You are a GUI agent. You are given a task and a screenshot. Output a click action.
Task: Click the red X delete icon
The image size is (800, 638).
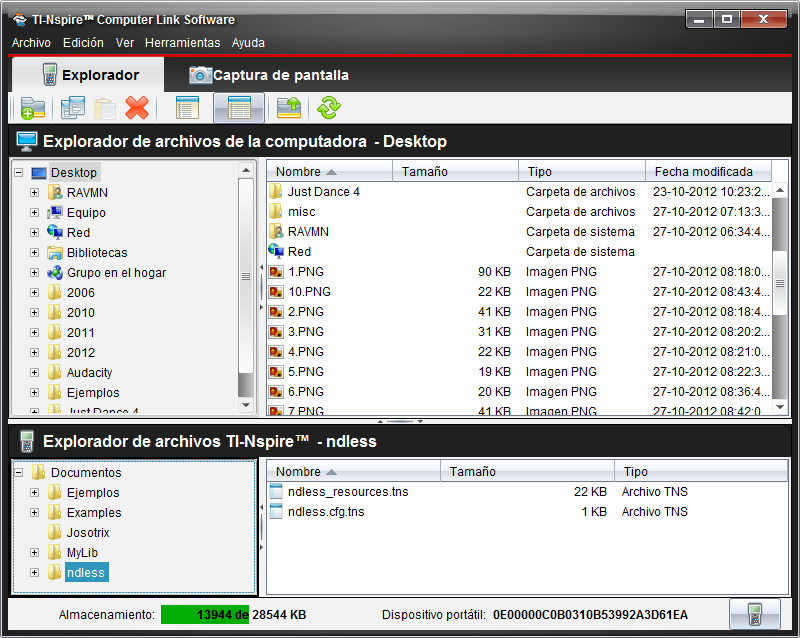coord(137,108)
